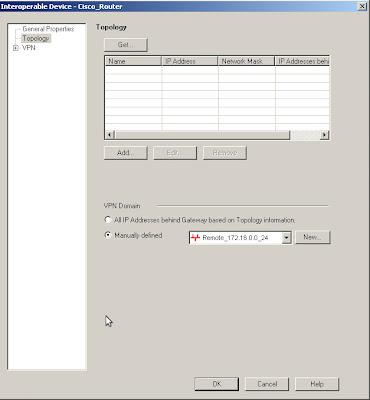The height and width of the screenshot is (400, 370).
Task: Select All IP Addresses behind Gateway option
Action: 108,220
